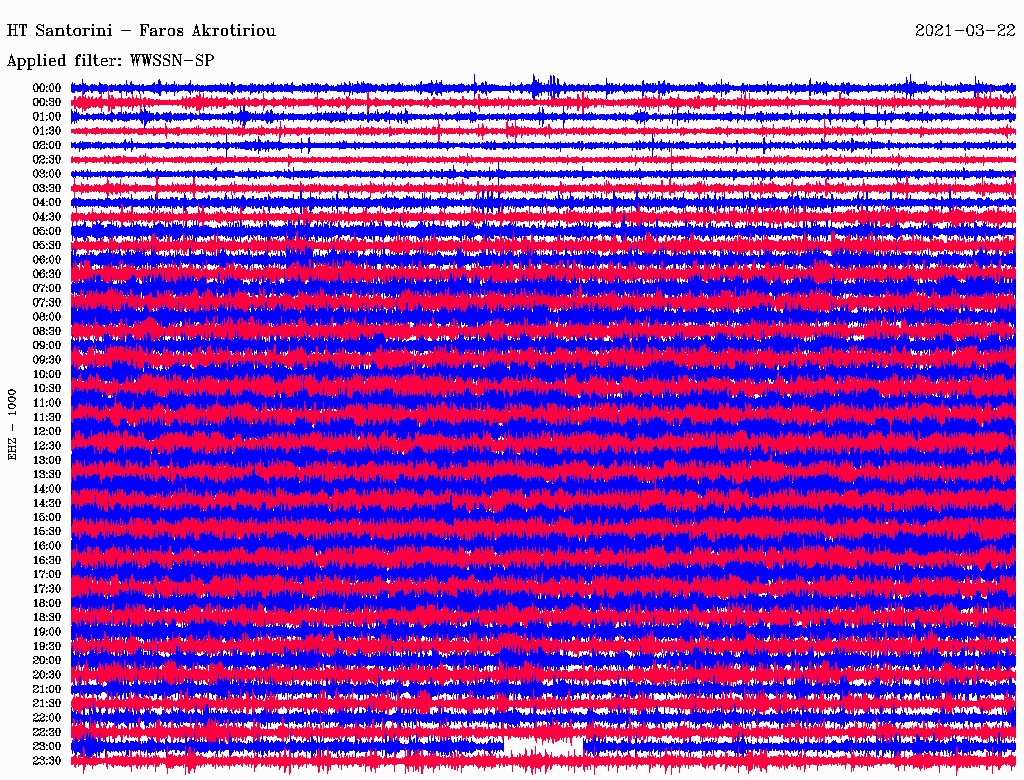This screenshot has height=780, width=1024.
Task: Click the 23:00 time label
Action: pyautogui.click(x=47, y=747)
